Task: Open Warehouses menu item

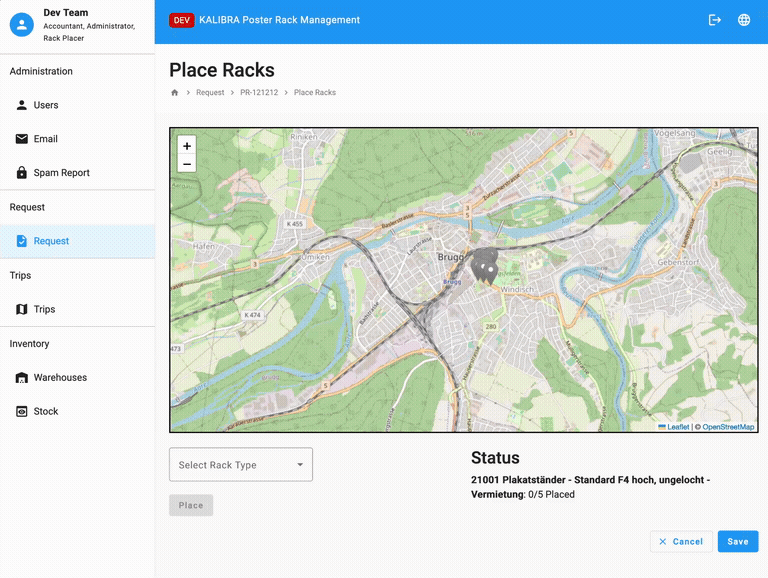Action: 77,378
